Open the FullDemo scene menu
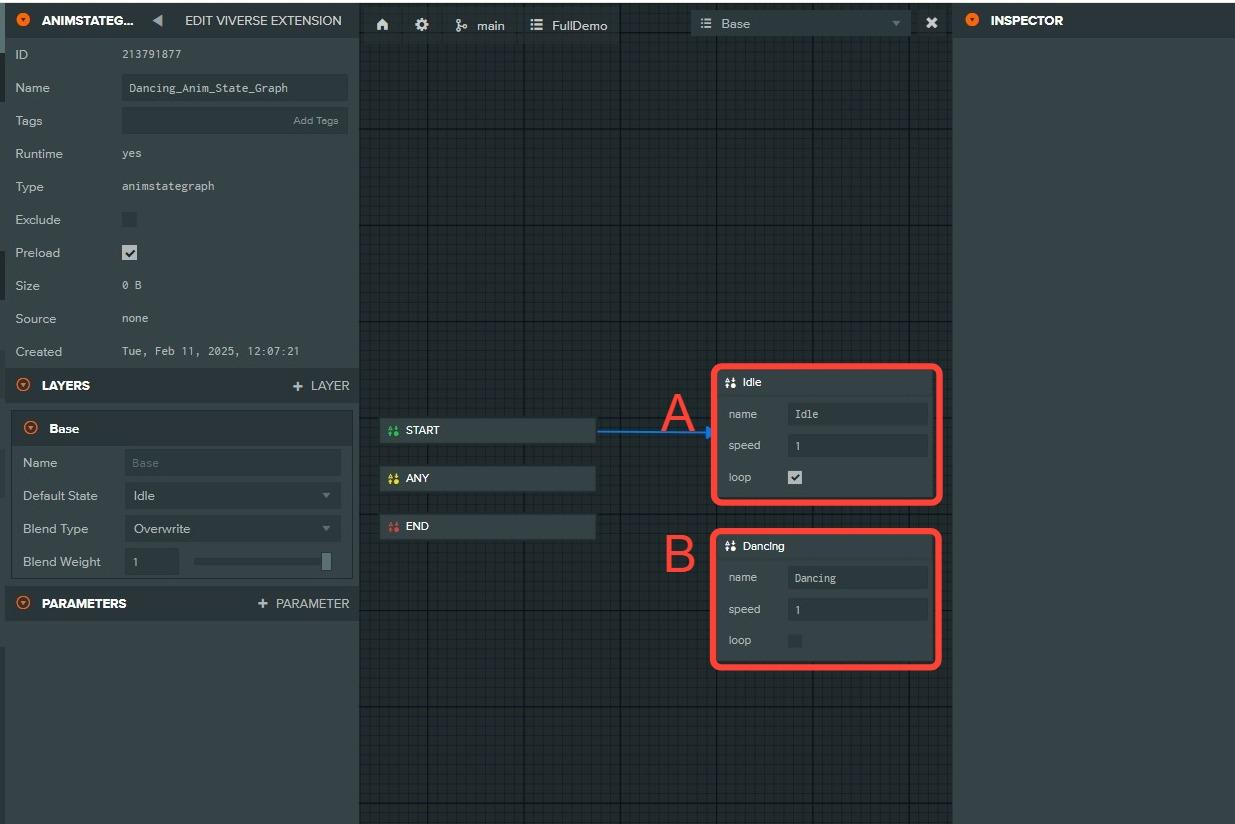 [x=568, y=25]
